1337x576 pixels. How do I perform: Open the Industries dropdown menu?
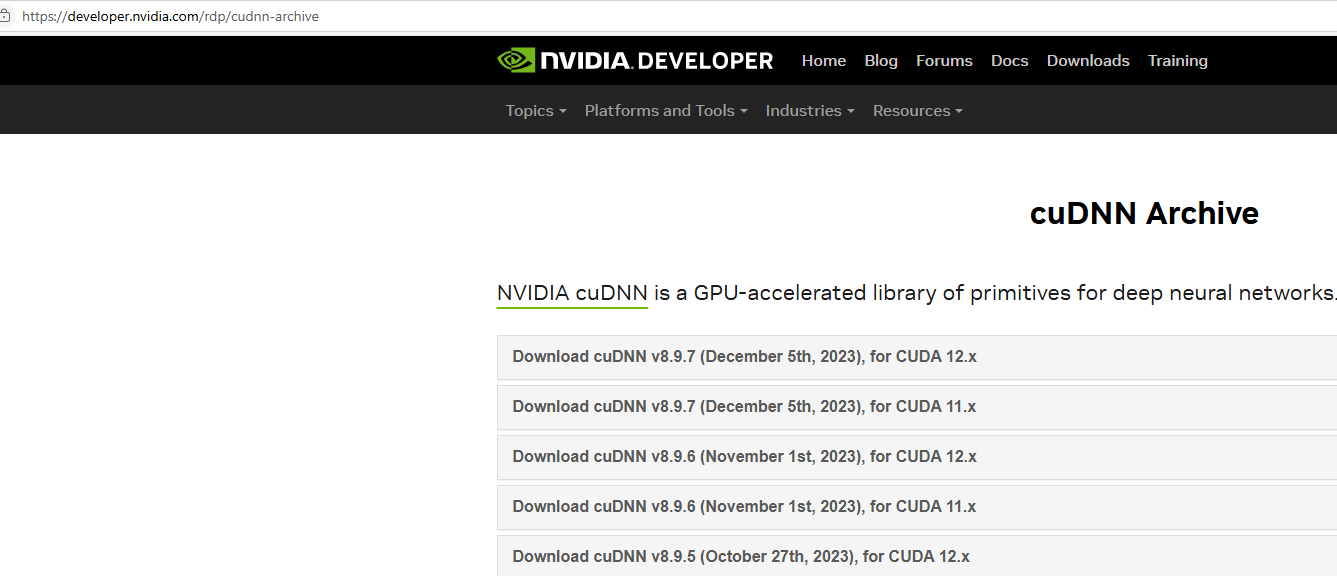click(x=810, y=111)
